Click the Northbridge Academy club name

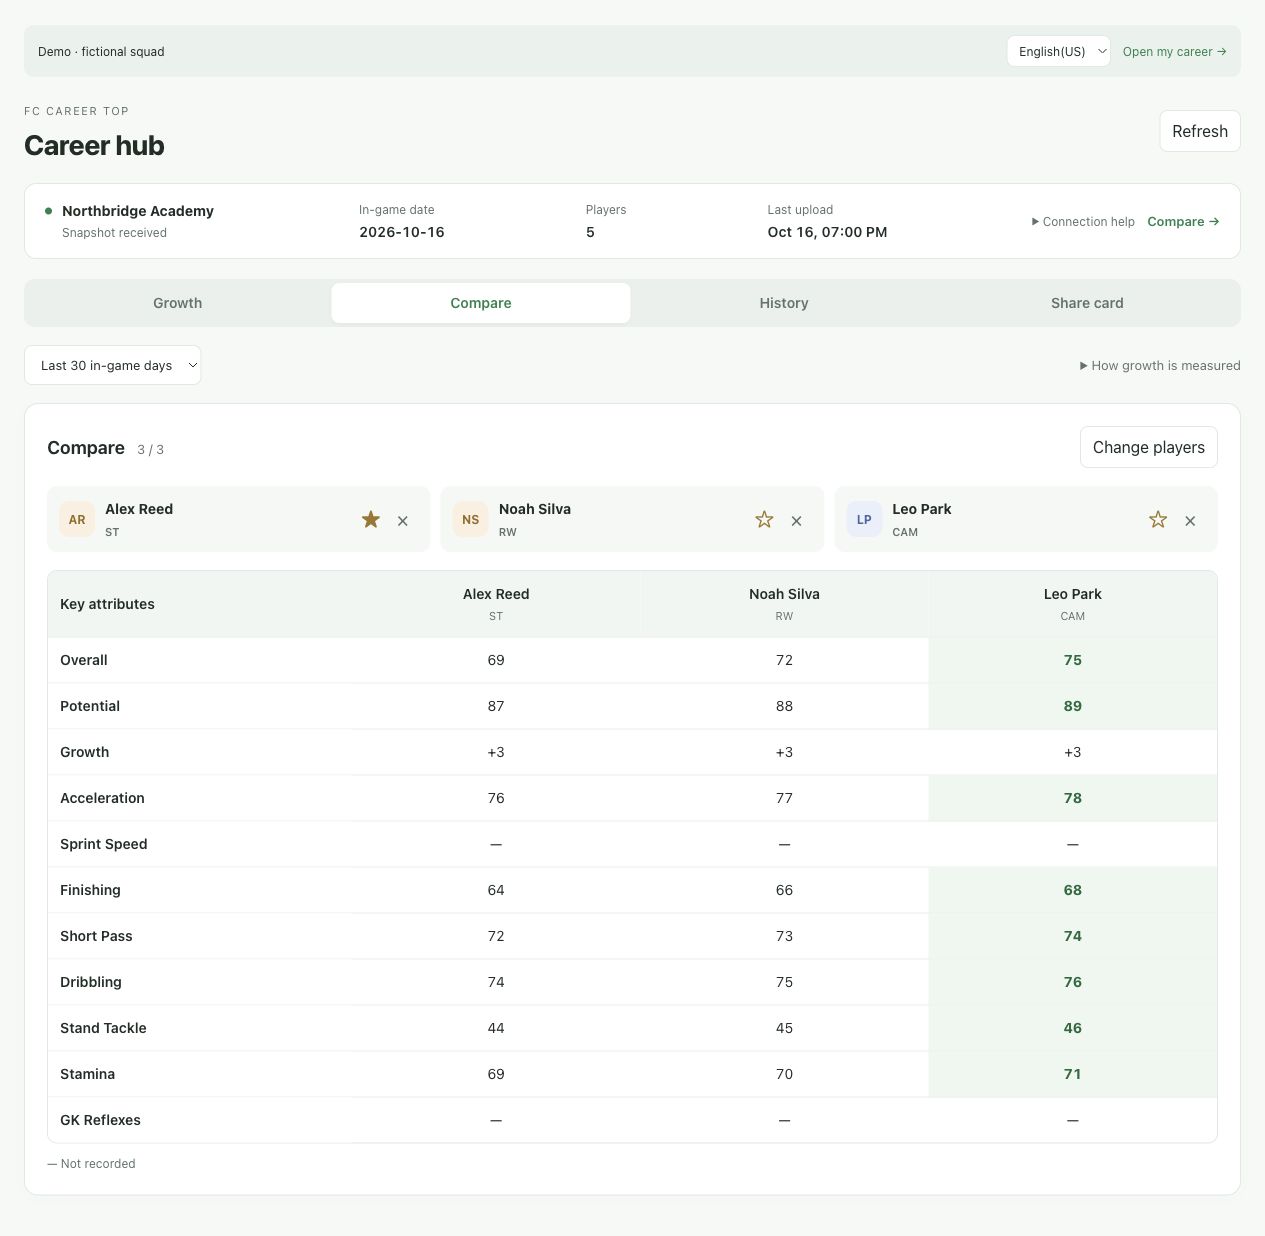point(138,211)
